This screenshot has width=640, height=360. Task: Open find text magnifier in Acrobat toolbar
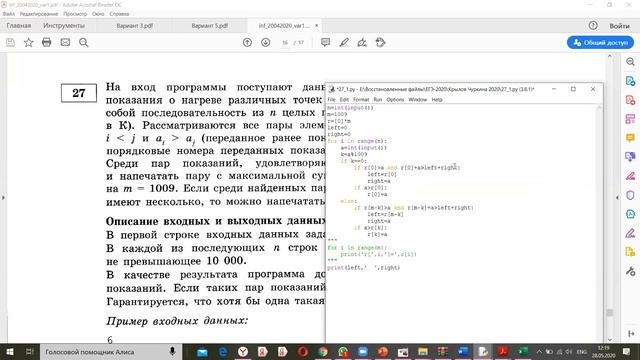click(x=84, y=42)
